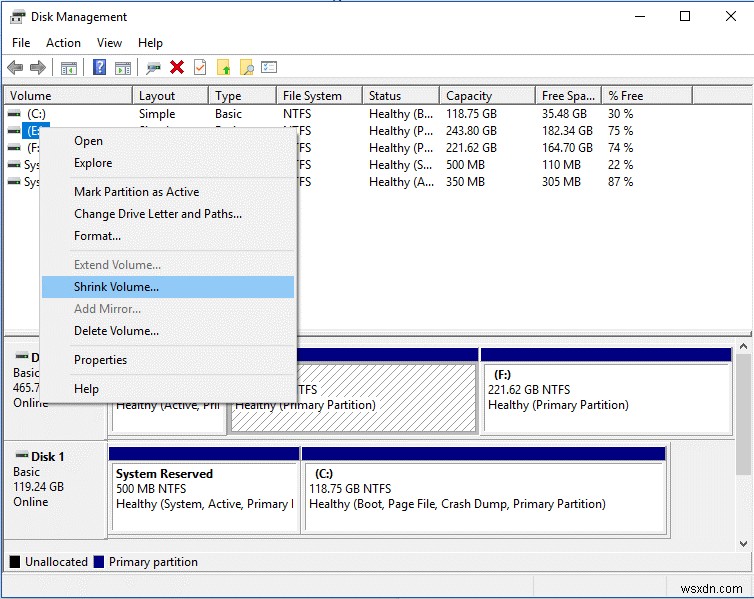Sort by the File System column header

pyautogui.click(x=319, y=96)
